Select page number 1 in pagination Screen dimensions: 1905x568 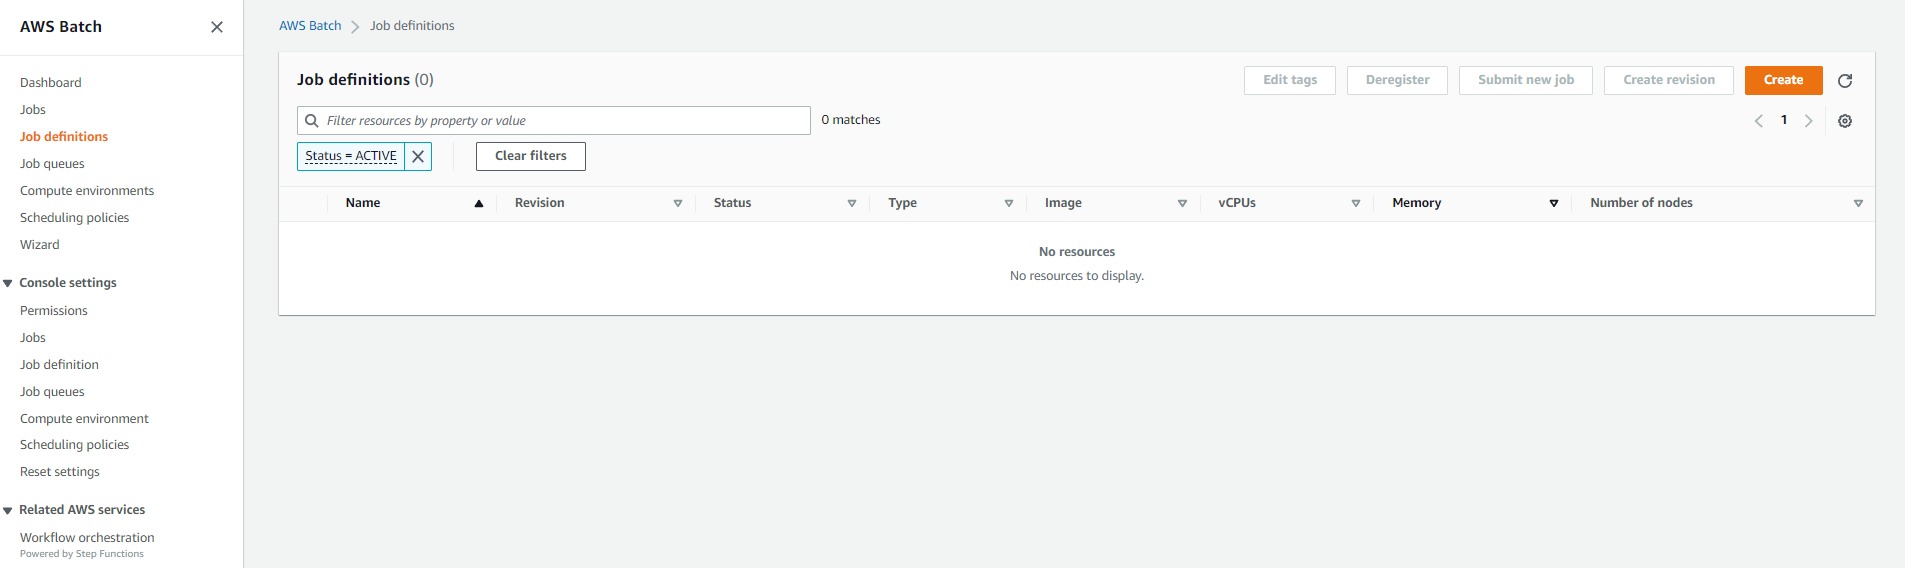point(1784,120)
